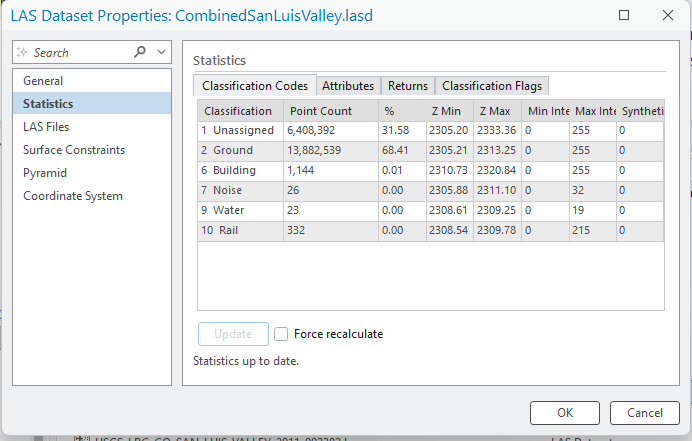692x441 pixels.
Task: Switch to the Attributes tab
Action: click(x=348, y=86)
